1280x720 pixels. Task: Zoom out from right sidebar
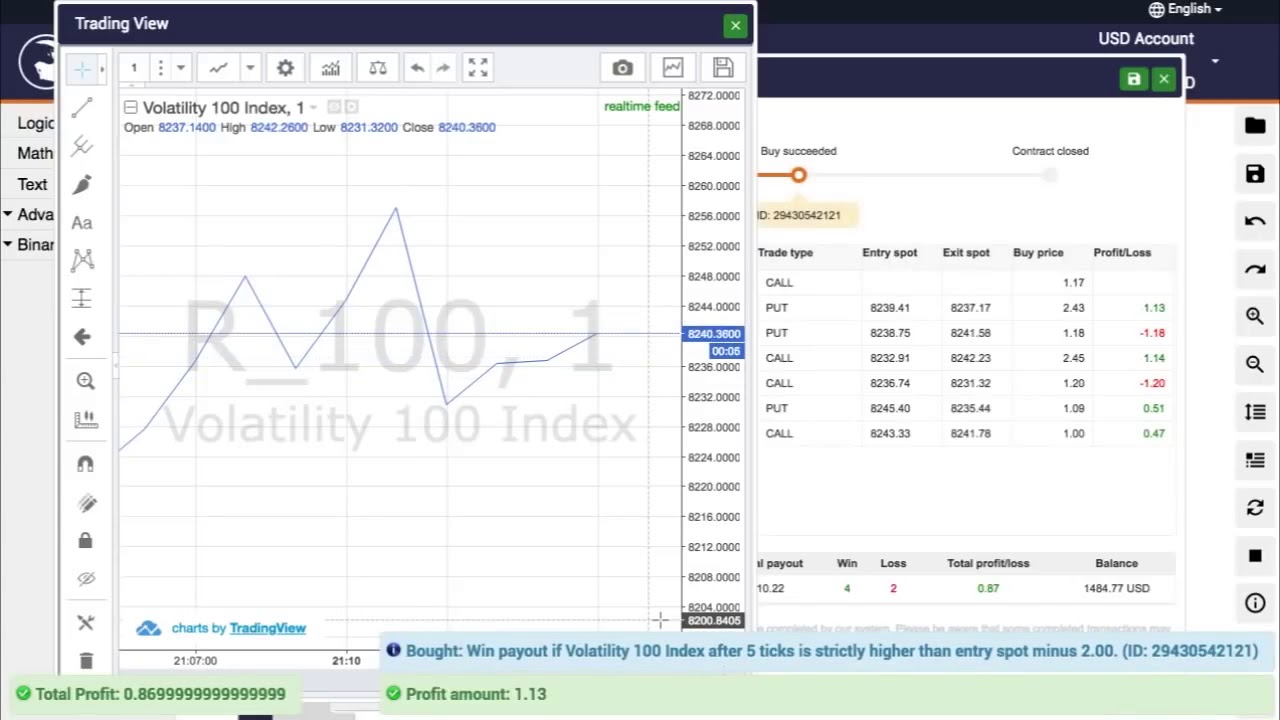tap(1255, 364)
